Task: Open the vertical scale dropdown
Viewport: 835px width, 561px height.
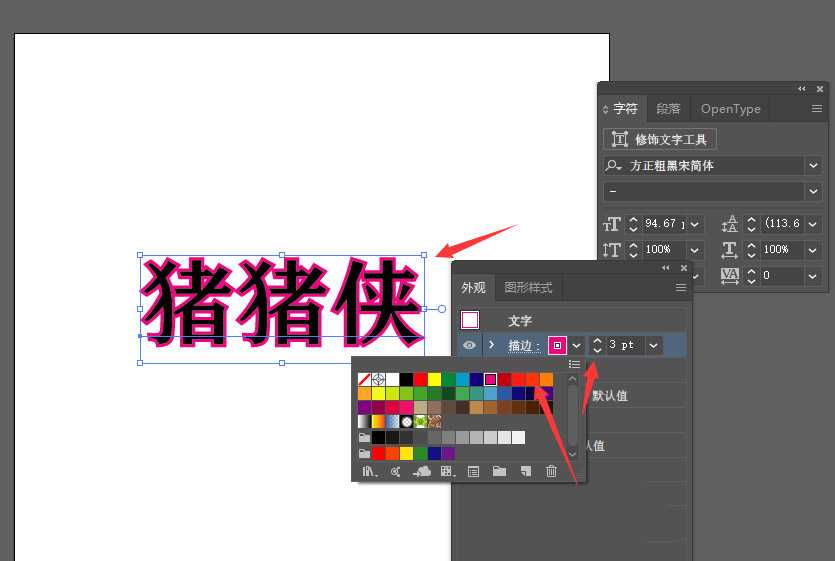Action: pyautogui.click(x=694, y=249)
